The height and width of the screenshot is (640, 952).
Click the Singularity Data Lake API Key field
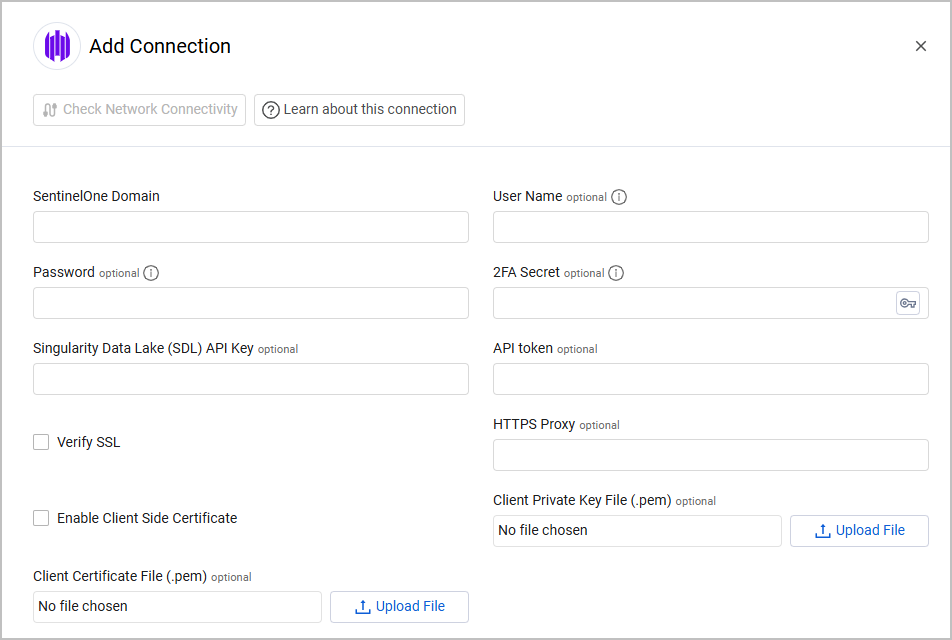(250, 379)
